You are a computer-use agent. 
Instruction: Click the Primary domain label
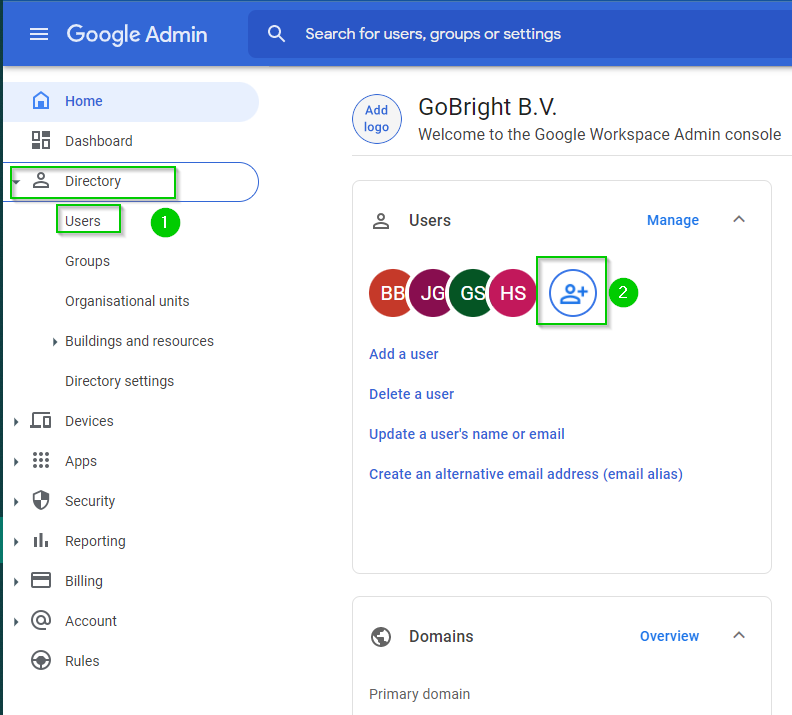pos(419,694)
